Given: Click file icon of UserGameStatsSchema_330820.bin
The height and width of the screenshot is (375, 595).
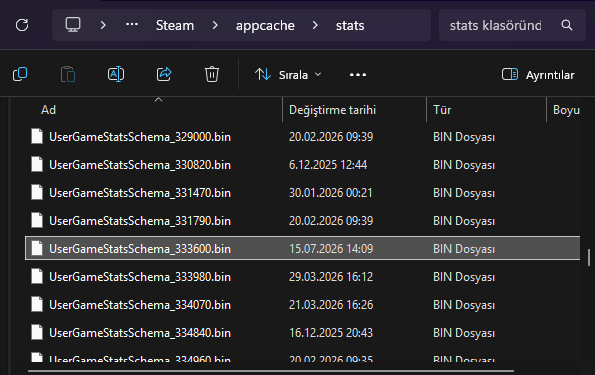Looking at the screenshot, I should (x=37, y=164).
